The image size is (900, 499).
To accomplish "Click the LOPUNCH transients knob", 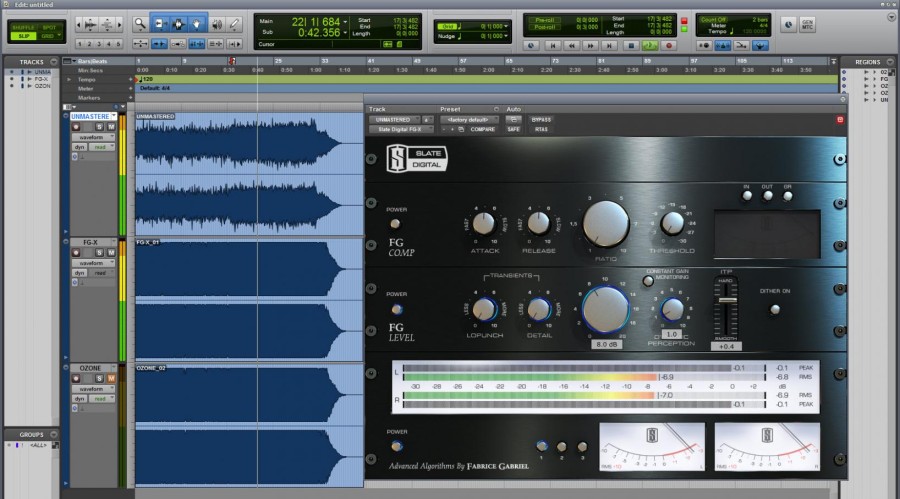I will (x=485, y=310).
